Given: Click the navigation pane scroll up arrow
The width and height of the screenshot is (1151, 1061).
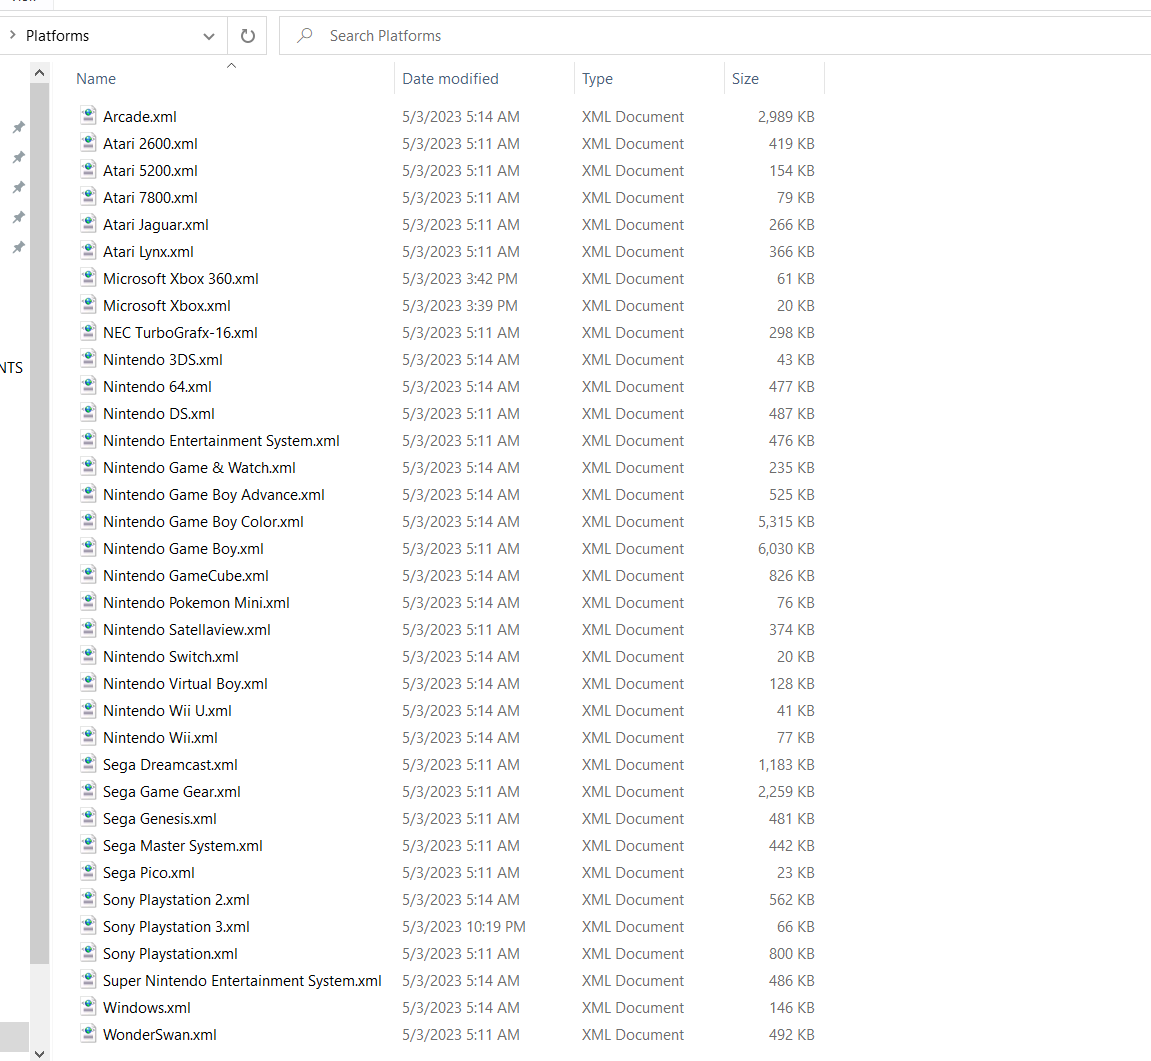Looking at the screenshot, I should [x=40, y=72].
